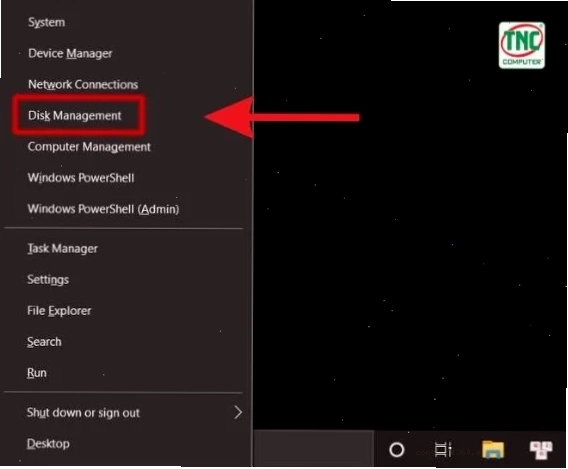This screenshot has width=568, height=469.
Task: Run Windows PowerShell (Admin)
Action: (x=103, y=209)
